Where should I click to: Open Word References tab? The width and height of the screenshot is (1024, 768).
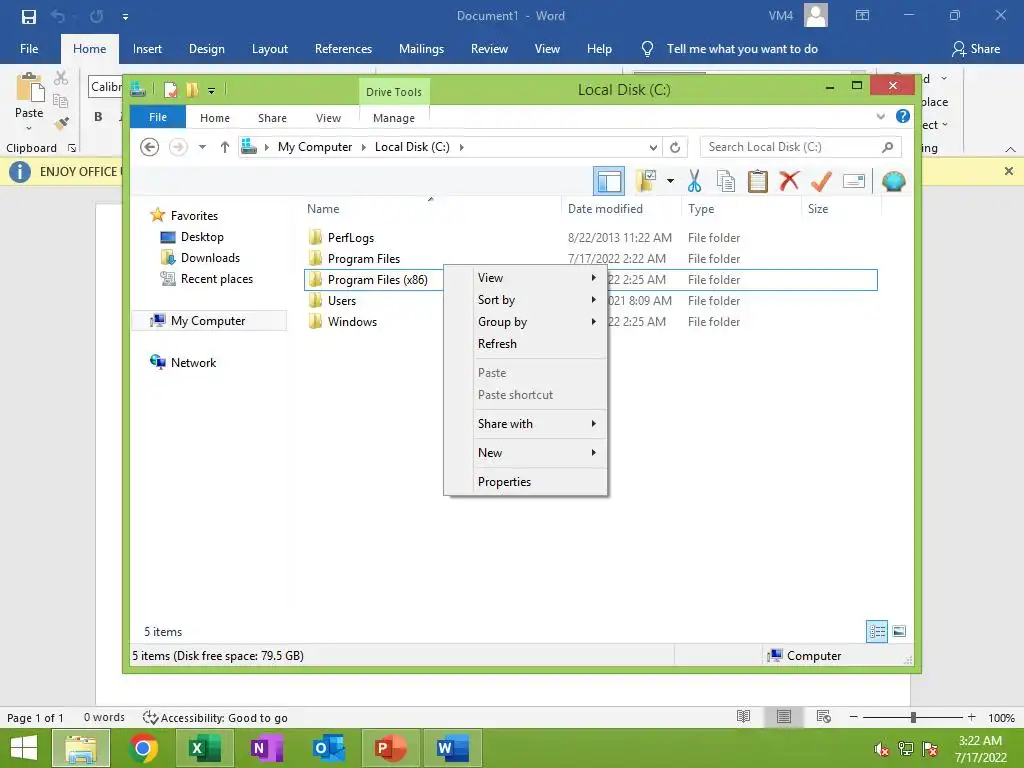click(x=343, y=49)
